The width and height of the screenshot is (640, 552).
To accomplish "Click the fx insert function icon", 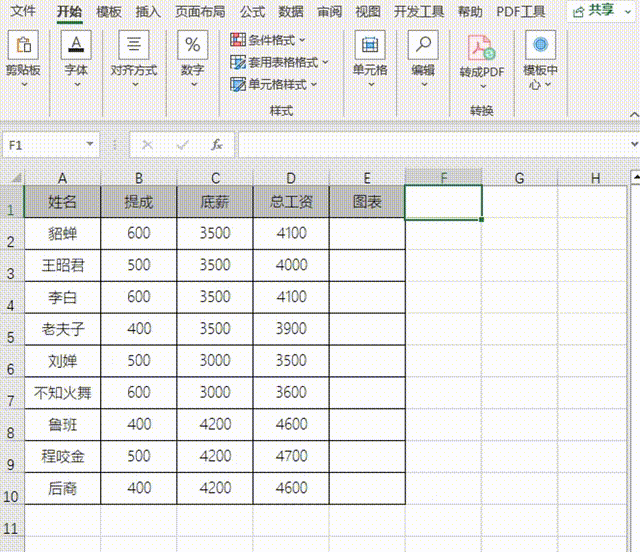I will point(217,145).
